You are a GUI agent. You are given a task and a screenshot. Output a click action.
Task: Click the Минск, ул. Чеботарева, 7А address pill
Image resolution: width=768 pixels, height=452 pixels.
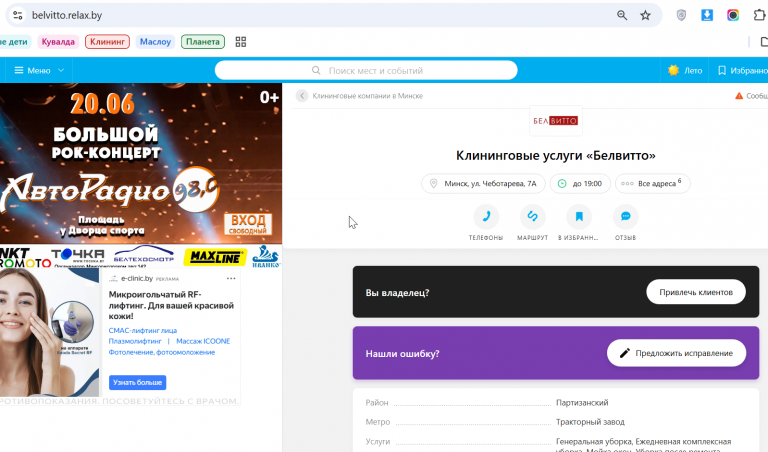point(483,184)
